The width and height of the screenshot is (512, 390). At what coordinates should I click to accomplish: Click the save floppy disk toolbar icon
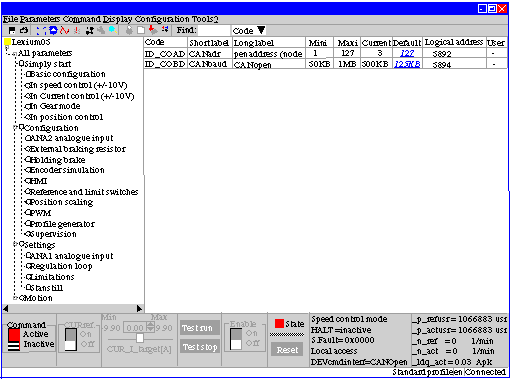point(12,30)
